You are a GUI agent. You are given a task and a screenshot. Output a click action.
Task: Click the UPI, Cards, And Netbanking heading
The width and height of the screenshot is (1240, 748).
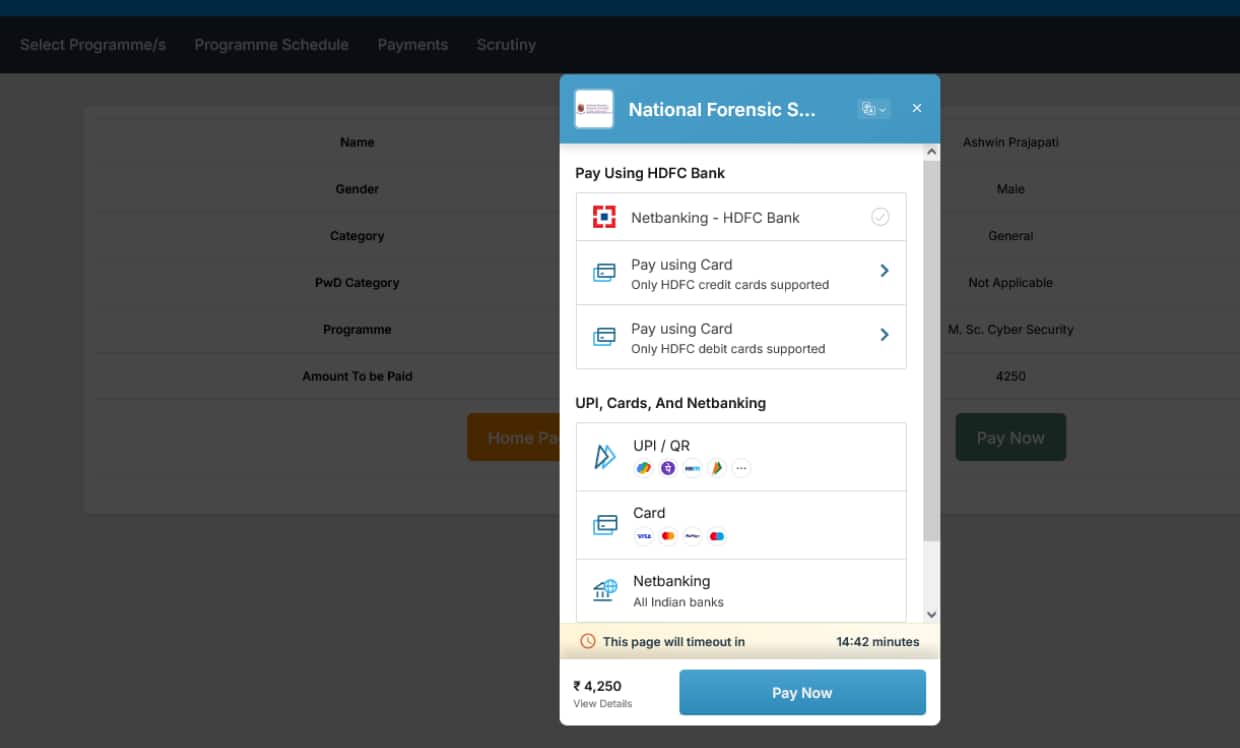click(x=671, y=403)
